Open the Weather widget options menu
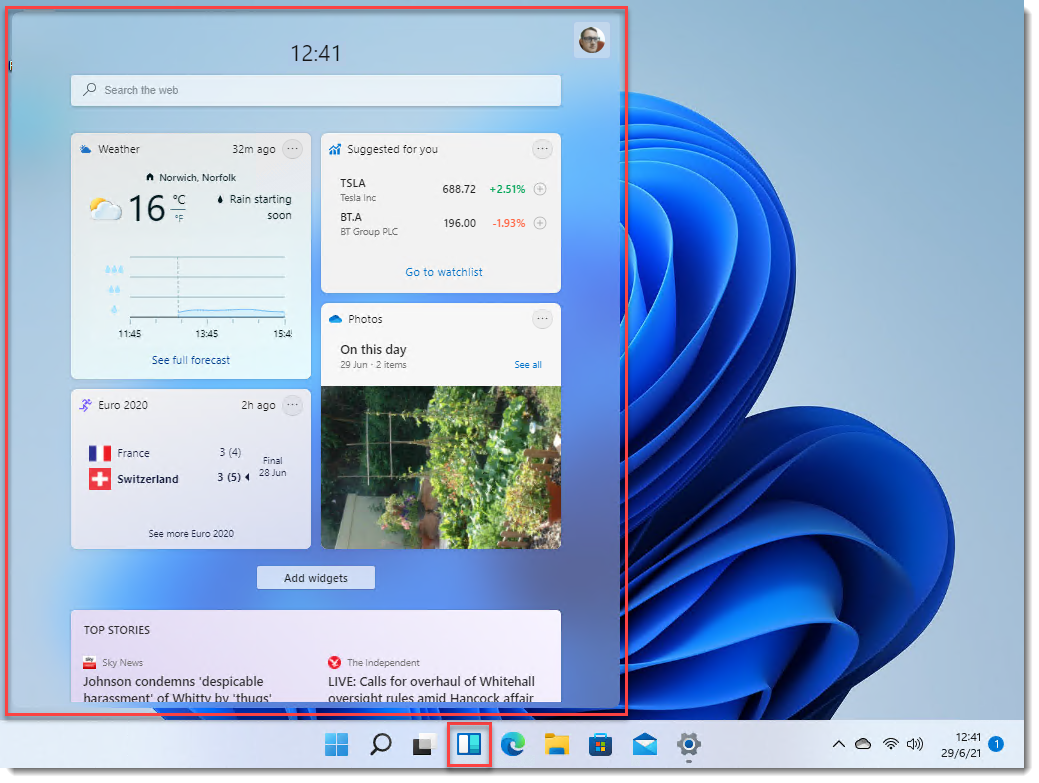The image size is (1039, 783). pos(292,148)
